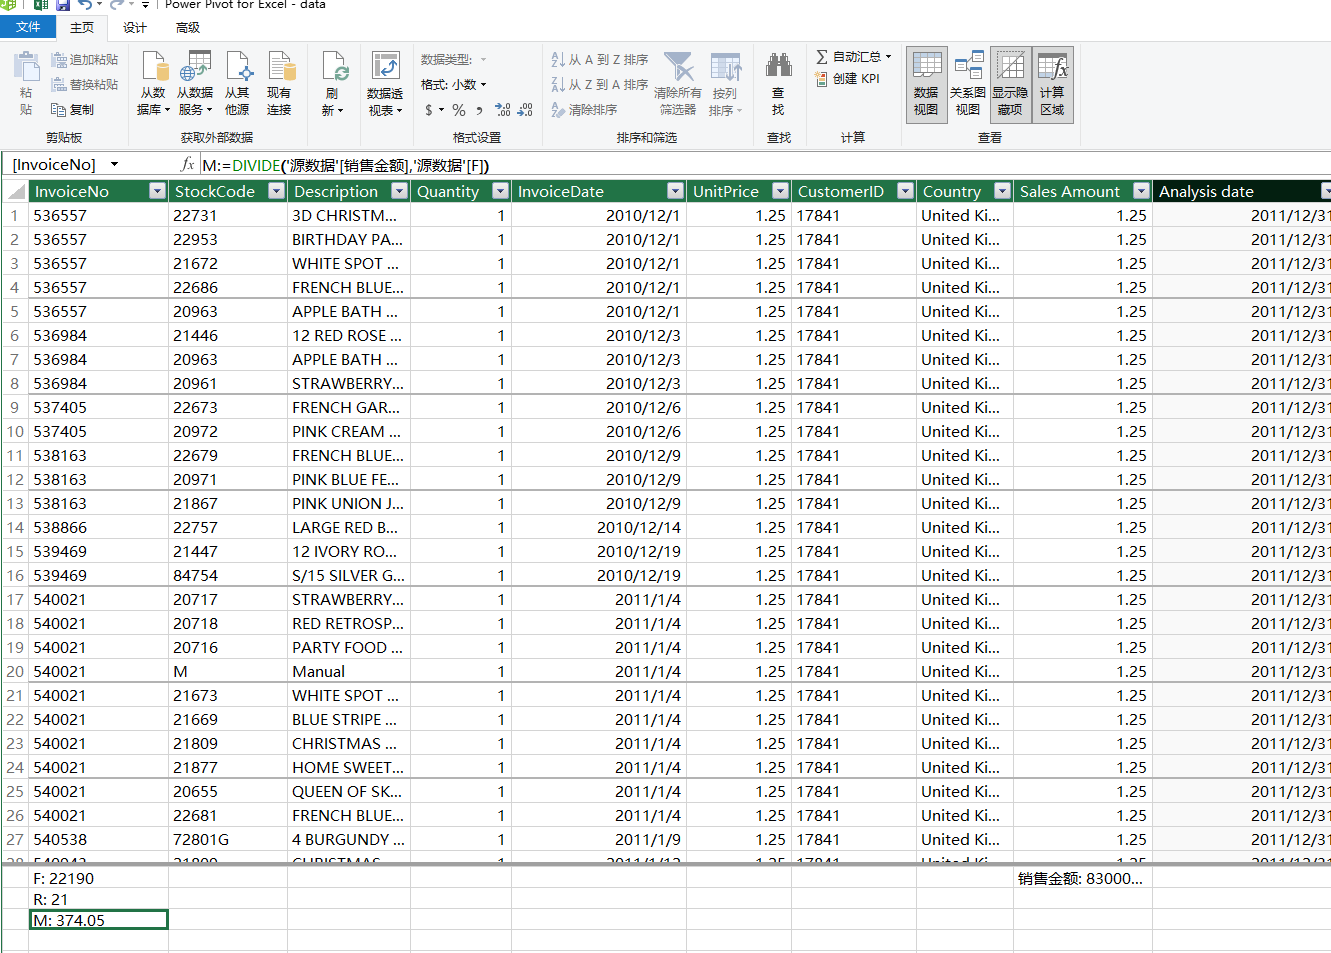Switch to the Excel workbook icon
The height and width of the screenshot is (953, 1331).
40,5
